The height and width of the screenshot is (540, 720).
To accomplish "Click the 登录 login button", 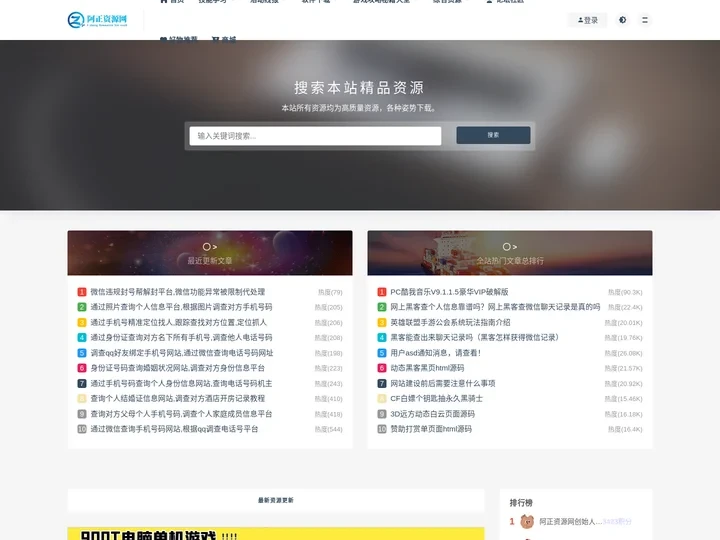I will tap(588, 20).
